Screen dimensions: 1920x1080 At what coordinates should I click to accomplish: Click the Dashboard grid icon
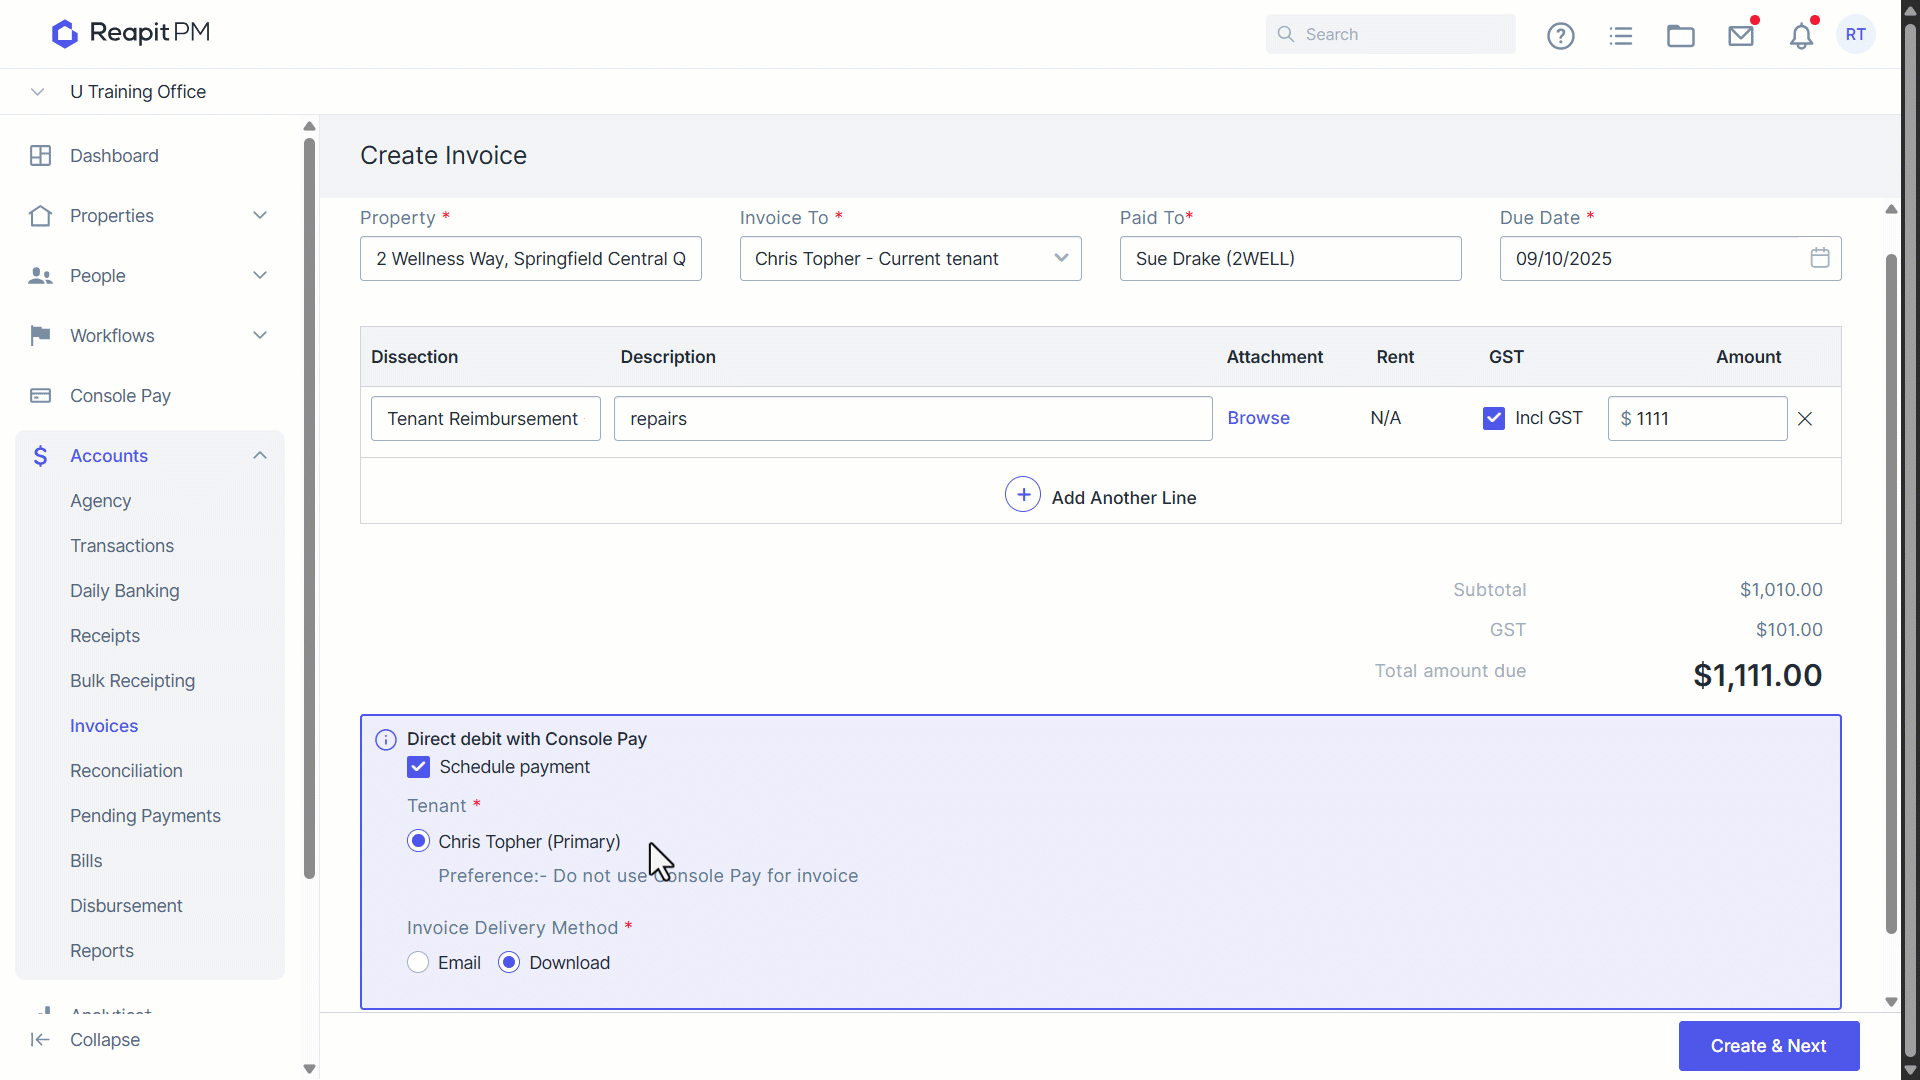coord(40,156)
